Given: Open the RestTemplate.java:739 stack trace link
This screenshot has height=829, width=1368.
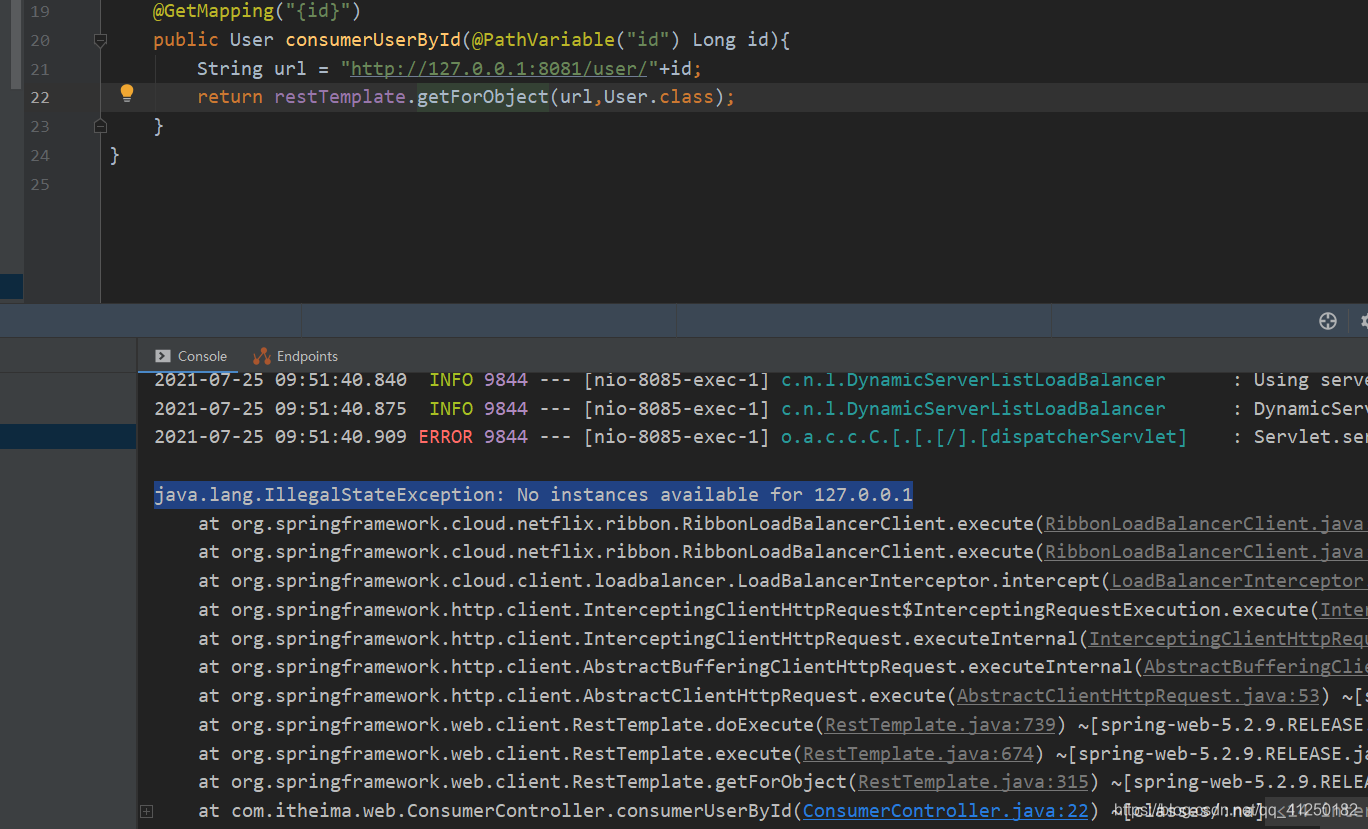Looking at the screenshot, I should tap(938, 724).
